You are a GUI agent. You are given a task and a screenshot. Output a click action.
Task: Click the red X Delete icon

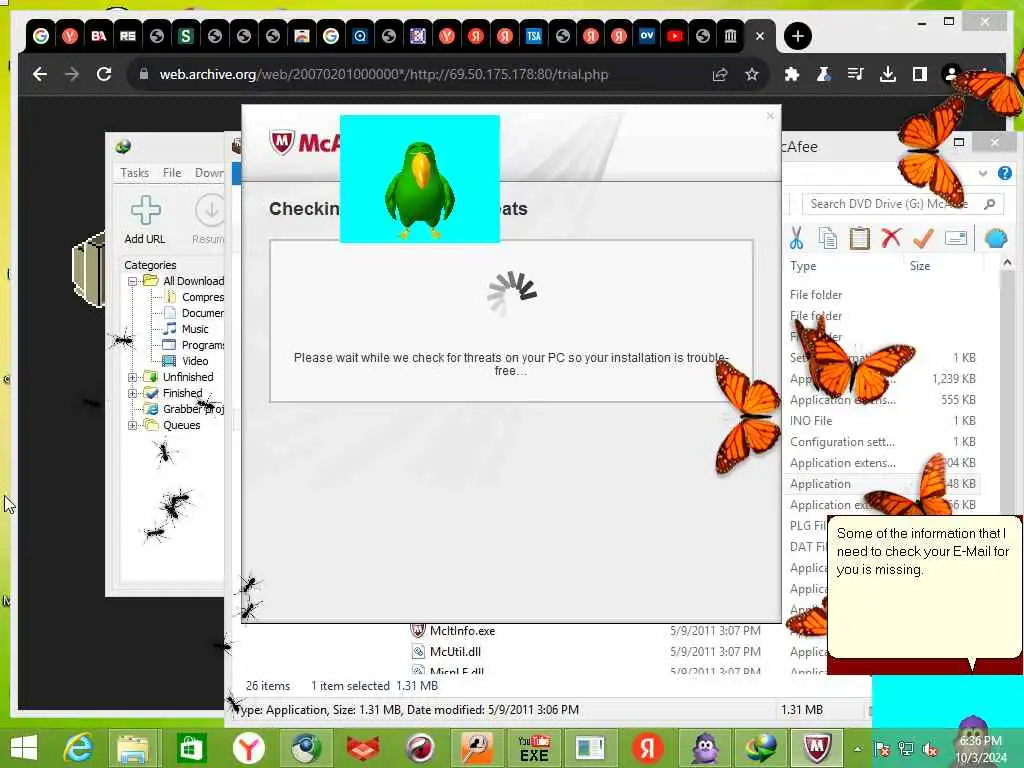click(x=891, y=238)
